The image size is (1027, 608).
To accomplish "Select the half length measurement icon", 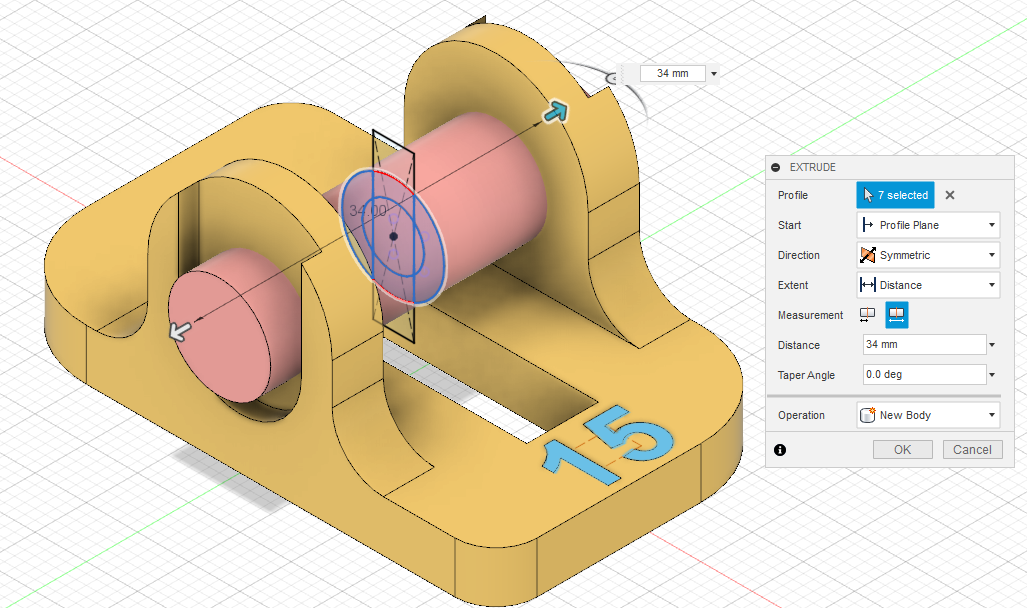I will 867,315.
